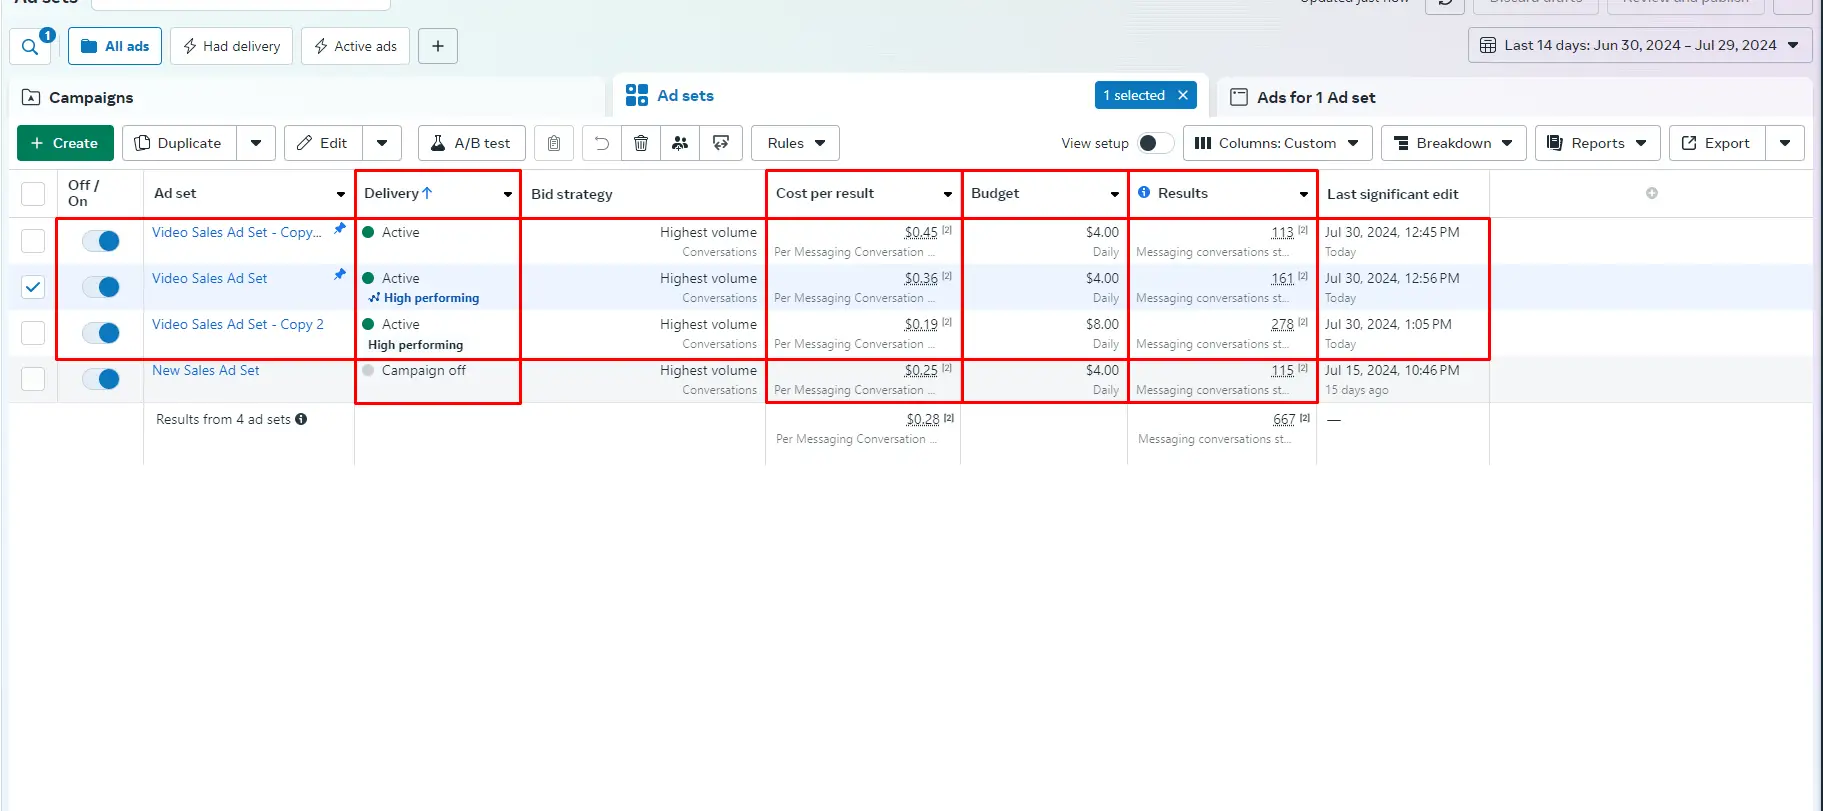1823x811 pixels.
Task: Click the refresh icon at top right
Action: click(x=1445, y=3)
